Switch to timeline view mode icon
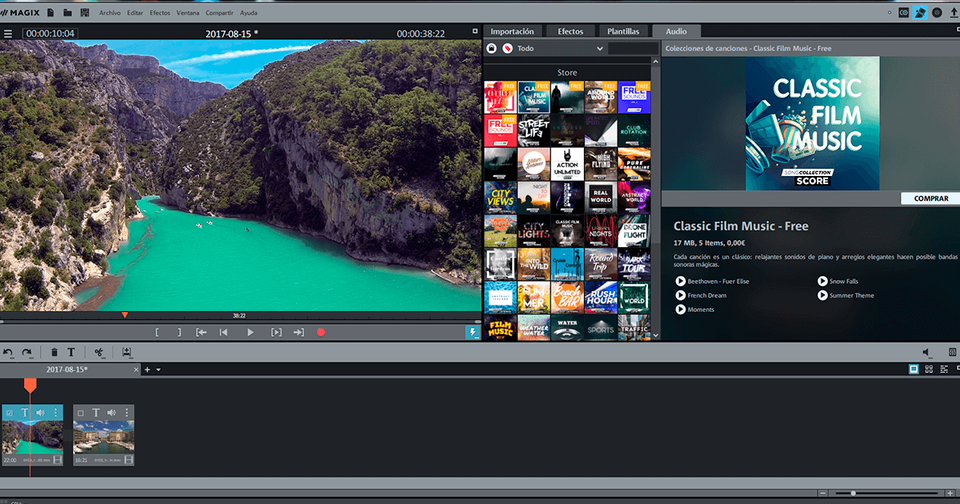Screen dimensions: 960x504 [x=944, y=369]
